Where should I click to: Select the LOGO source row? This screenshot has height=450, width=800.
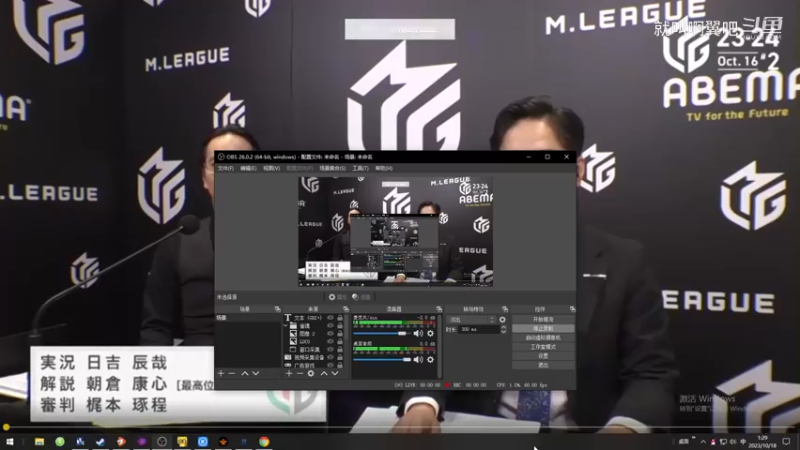314,341
